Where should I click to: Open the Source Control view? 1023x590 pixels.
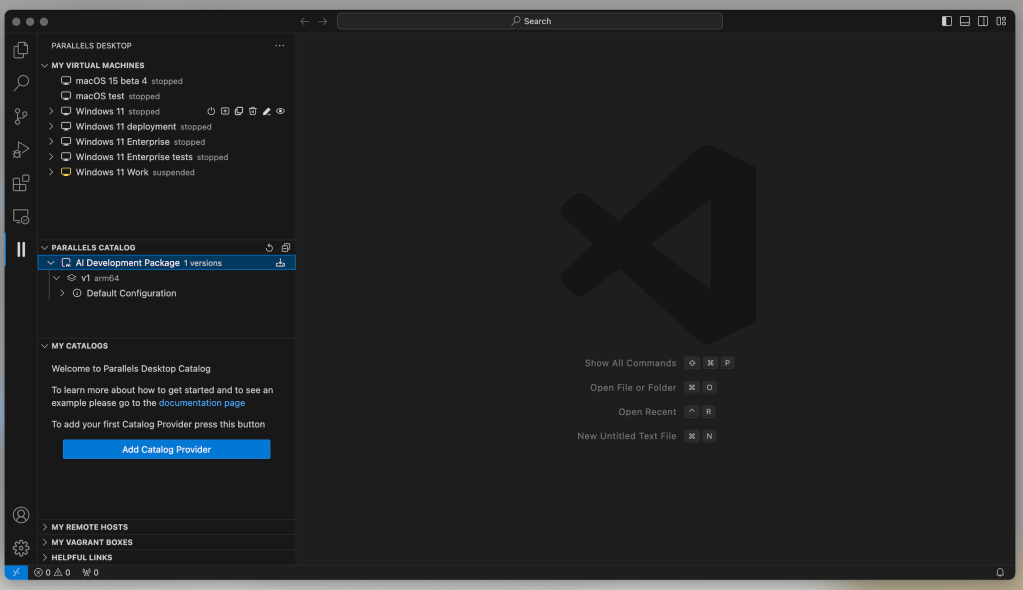tap(20, 117)
